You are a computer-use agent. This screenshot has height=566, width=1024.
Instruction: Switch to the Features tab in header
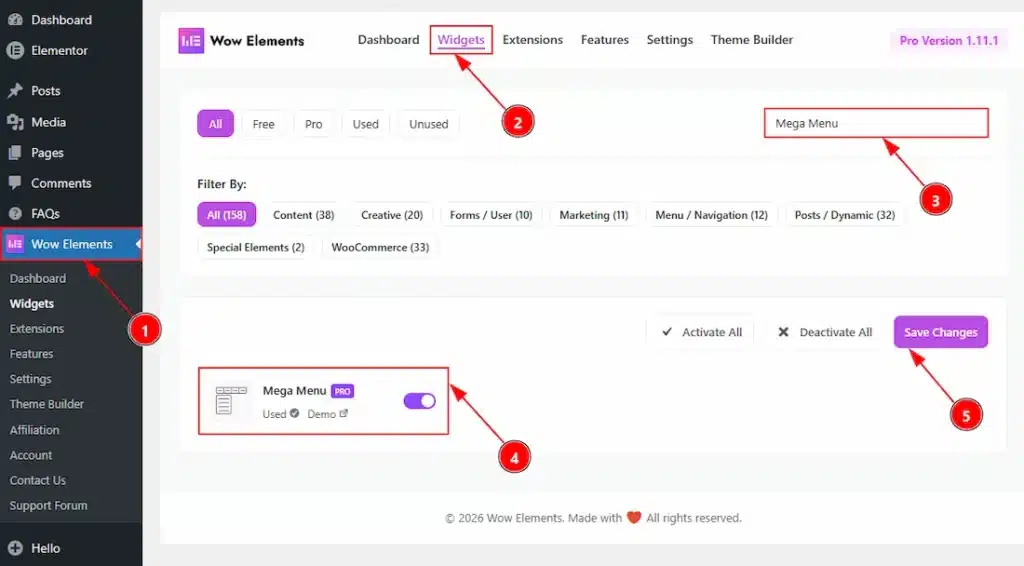[605, 40]
